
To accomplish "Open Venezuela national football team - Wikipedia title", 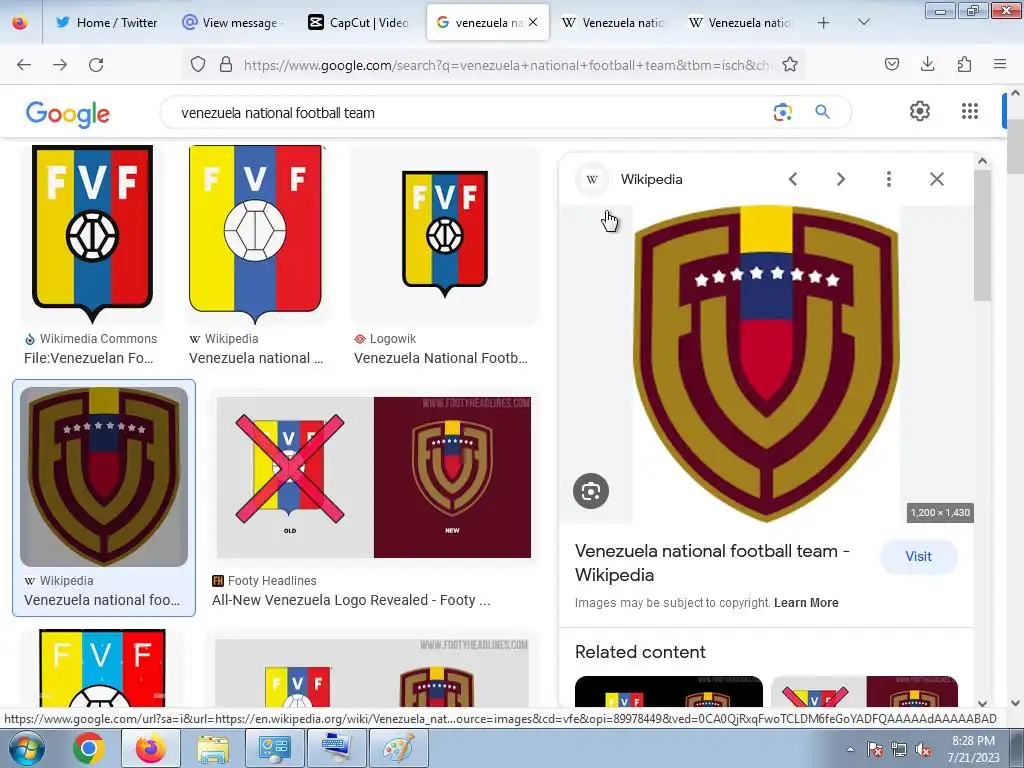I will (x=712, y=563).
